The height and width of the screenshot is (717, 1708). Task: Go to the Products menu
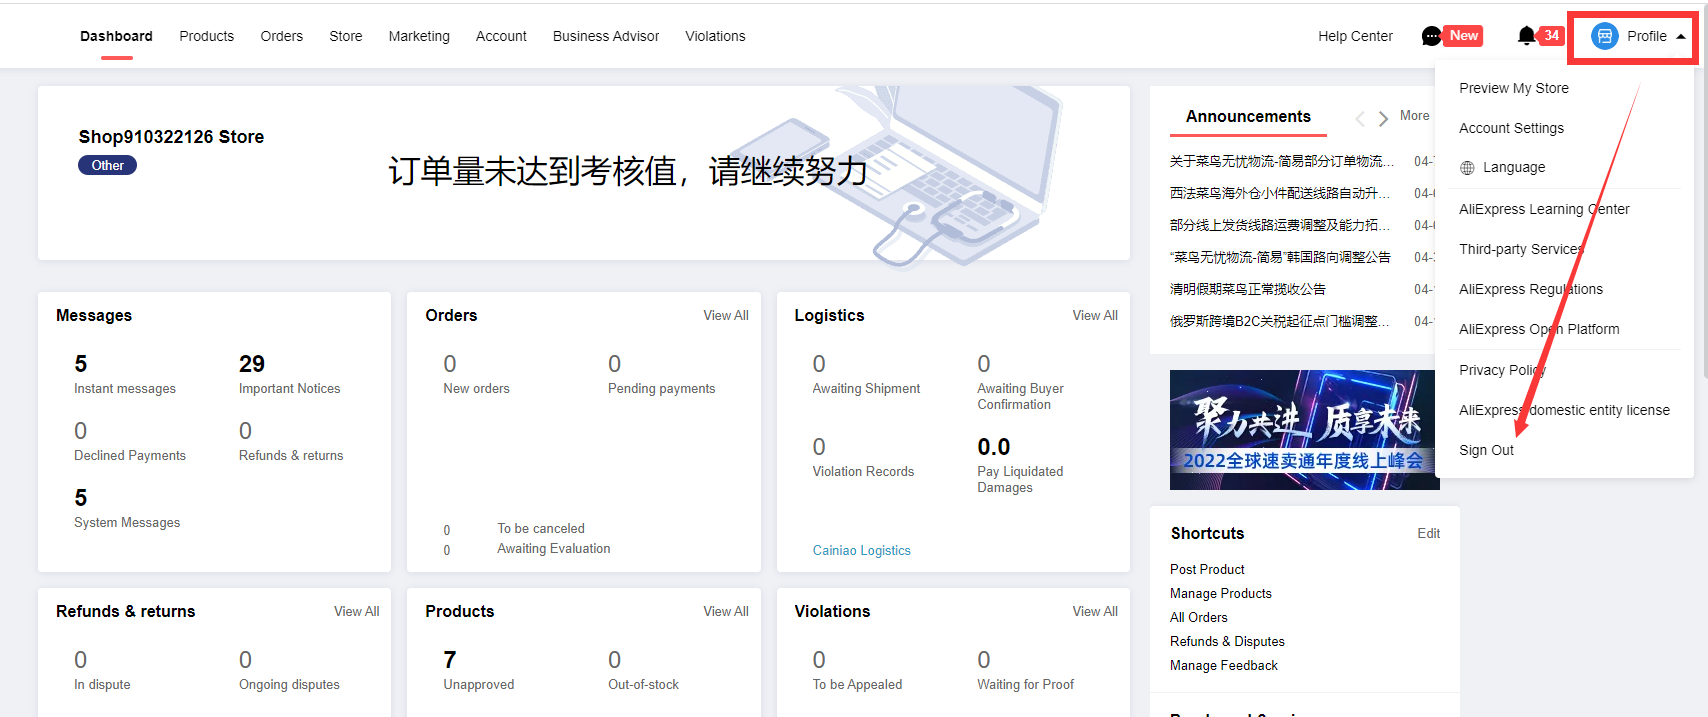[207, 36]
